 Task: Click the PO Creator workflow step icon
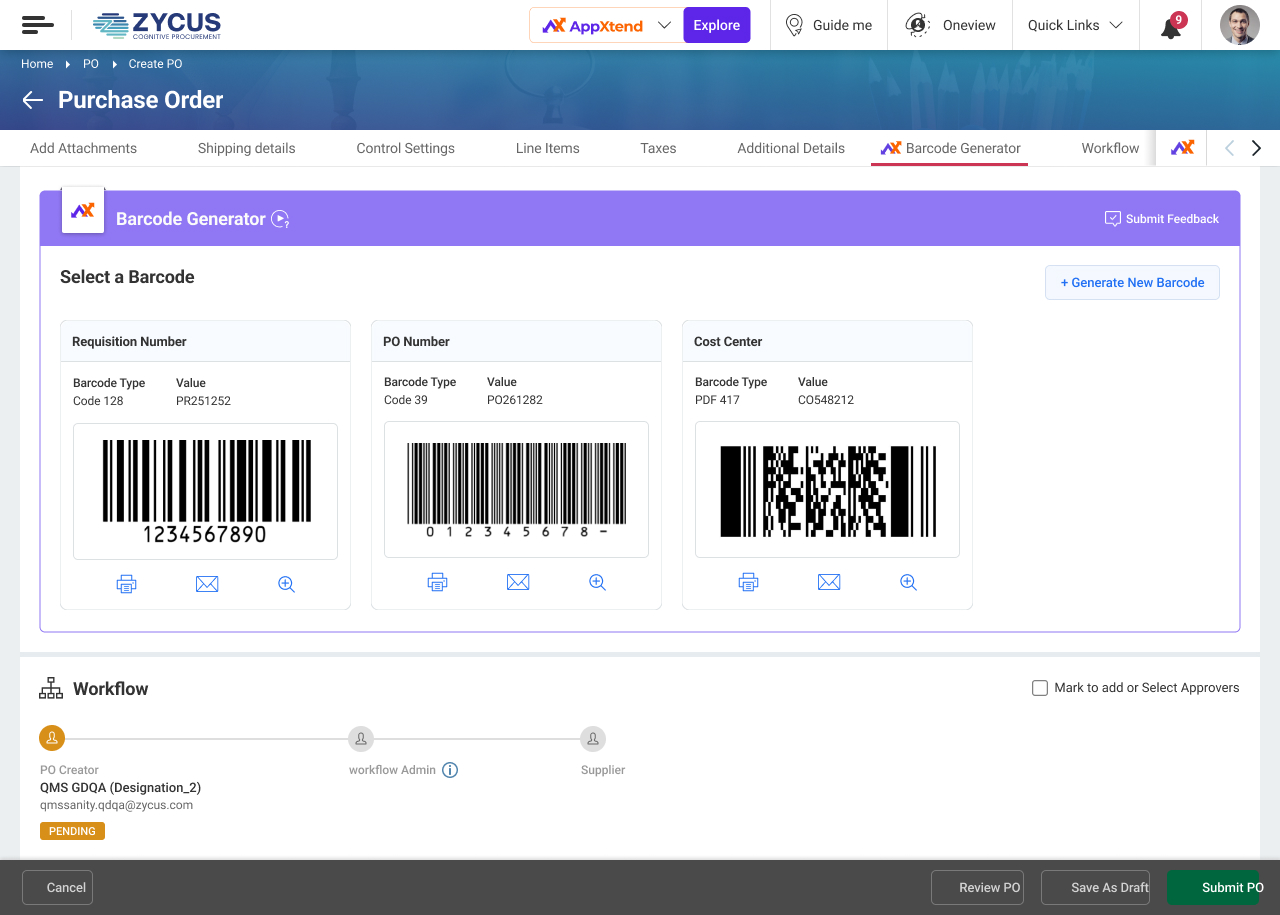point(52,739)
